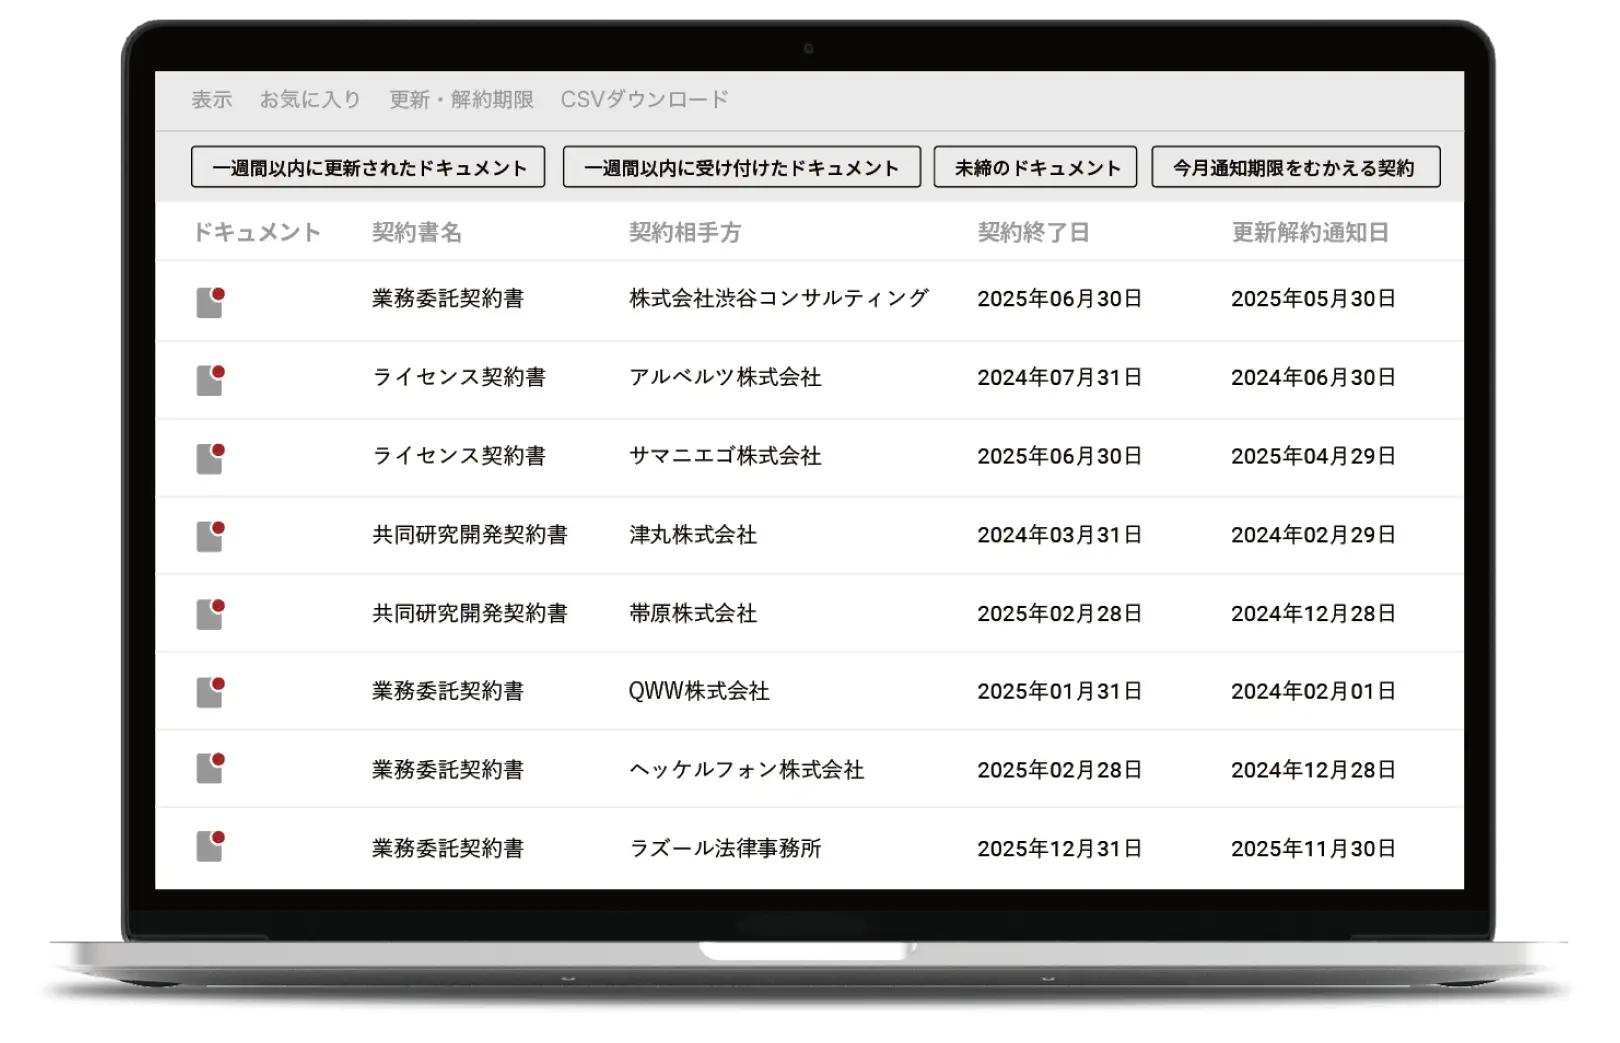Select 業務委託契約書 for 株式会社渋谷コンサルティング
1620x1043 pixels.
point(448,299)
